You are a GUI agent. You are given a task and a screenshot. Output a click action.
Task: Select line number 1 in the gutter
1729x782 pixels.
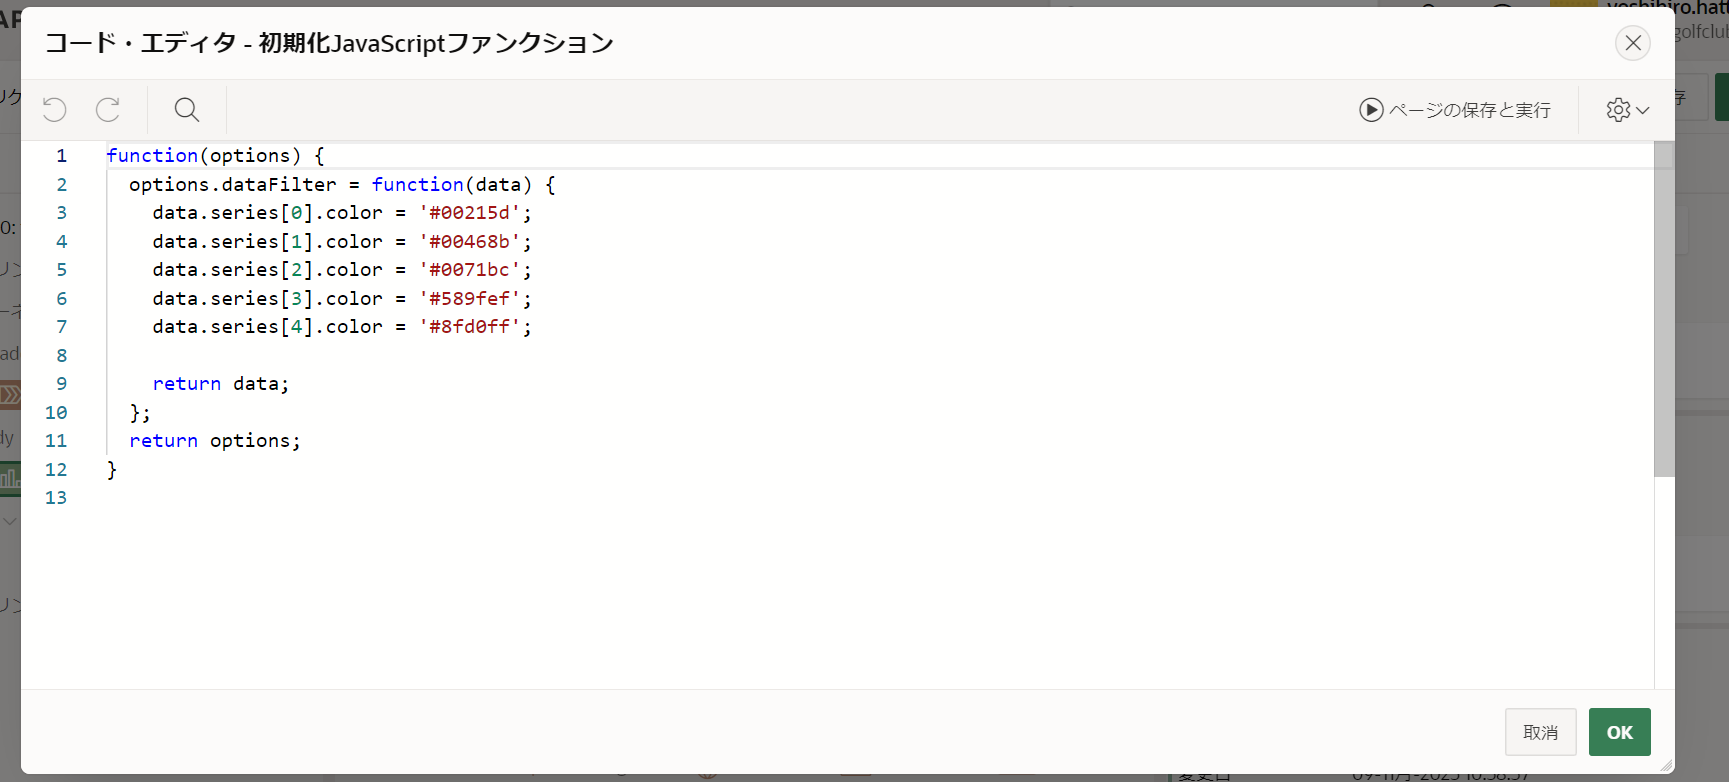coord(62,156)
